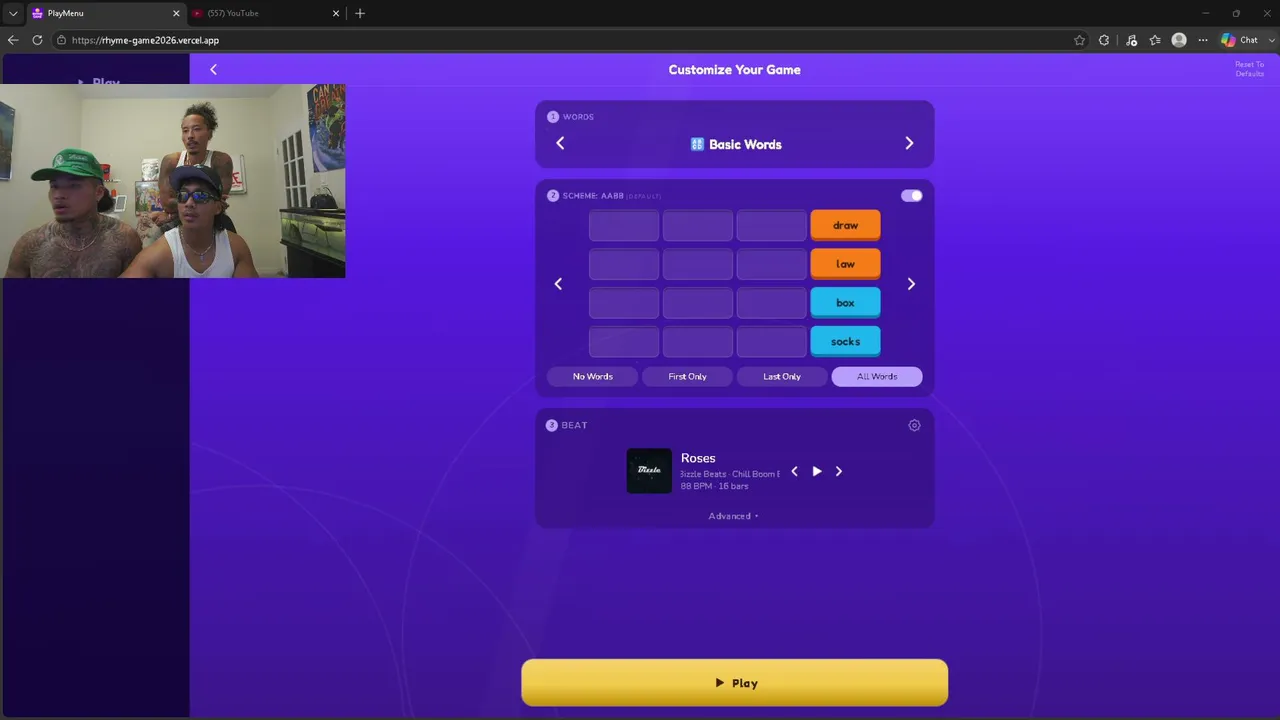Toggle the rhyme scheme switch
The height and width of the screenshot is (720, 1280).
(x=912, y=196)
